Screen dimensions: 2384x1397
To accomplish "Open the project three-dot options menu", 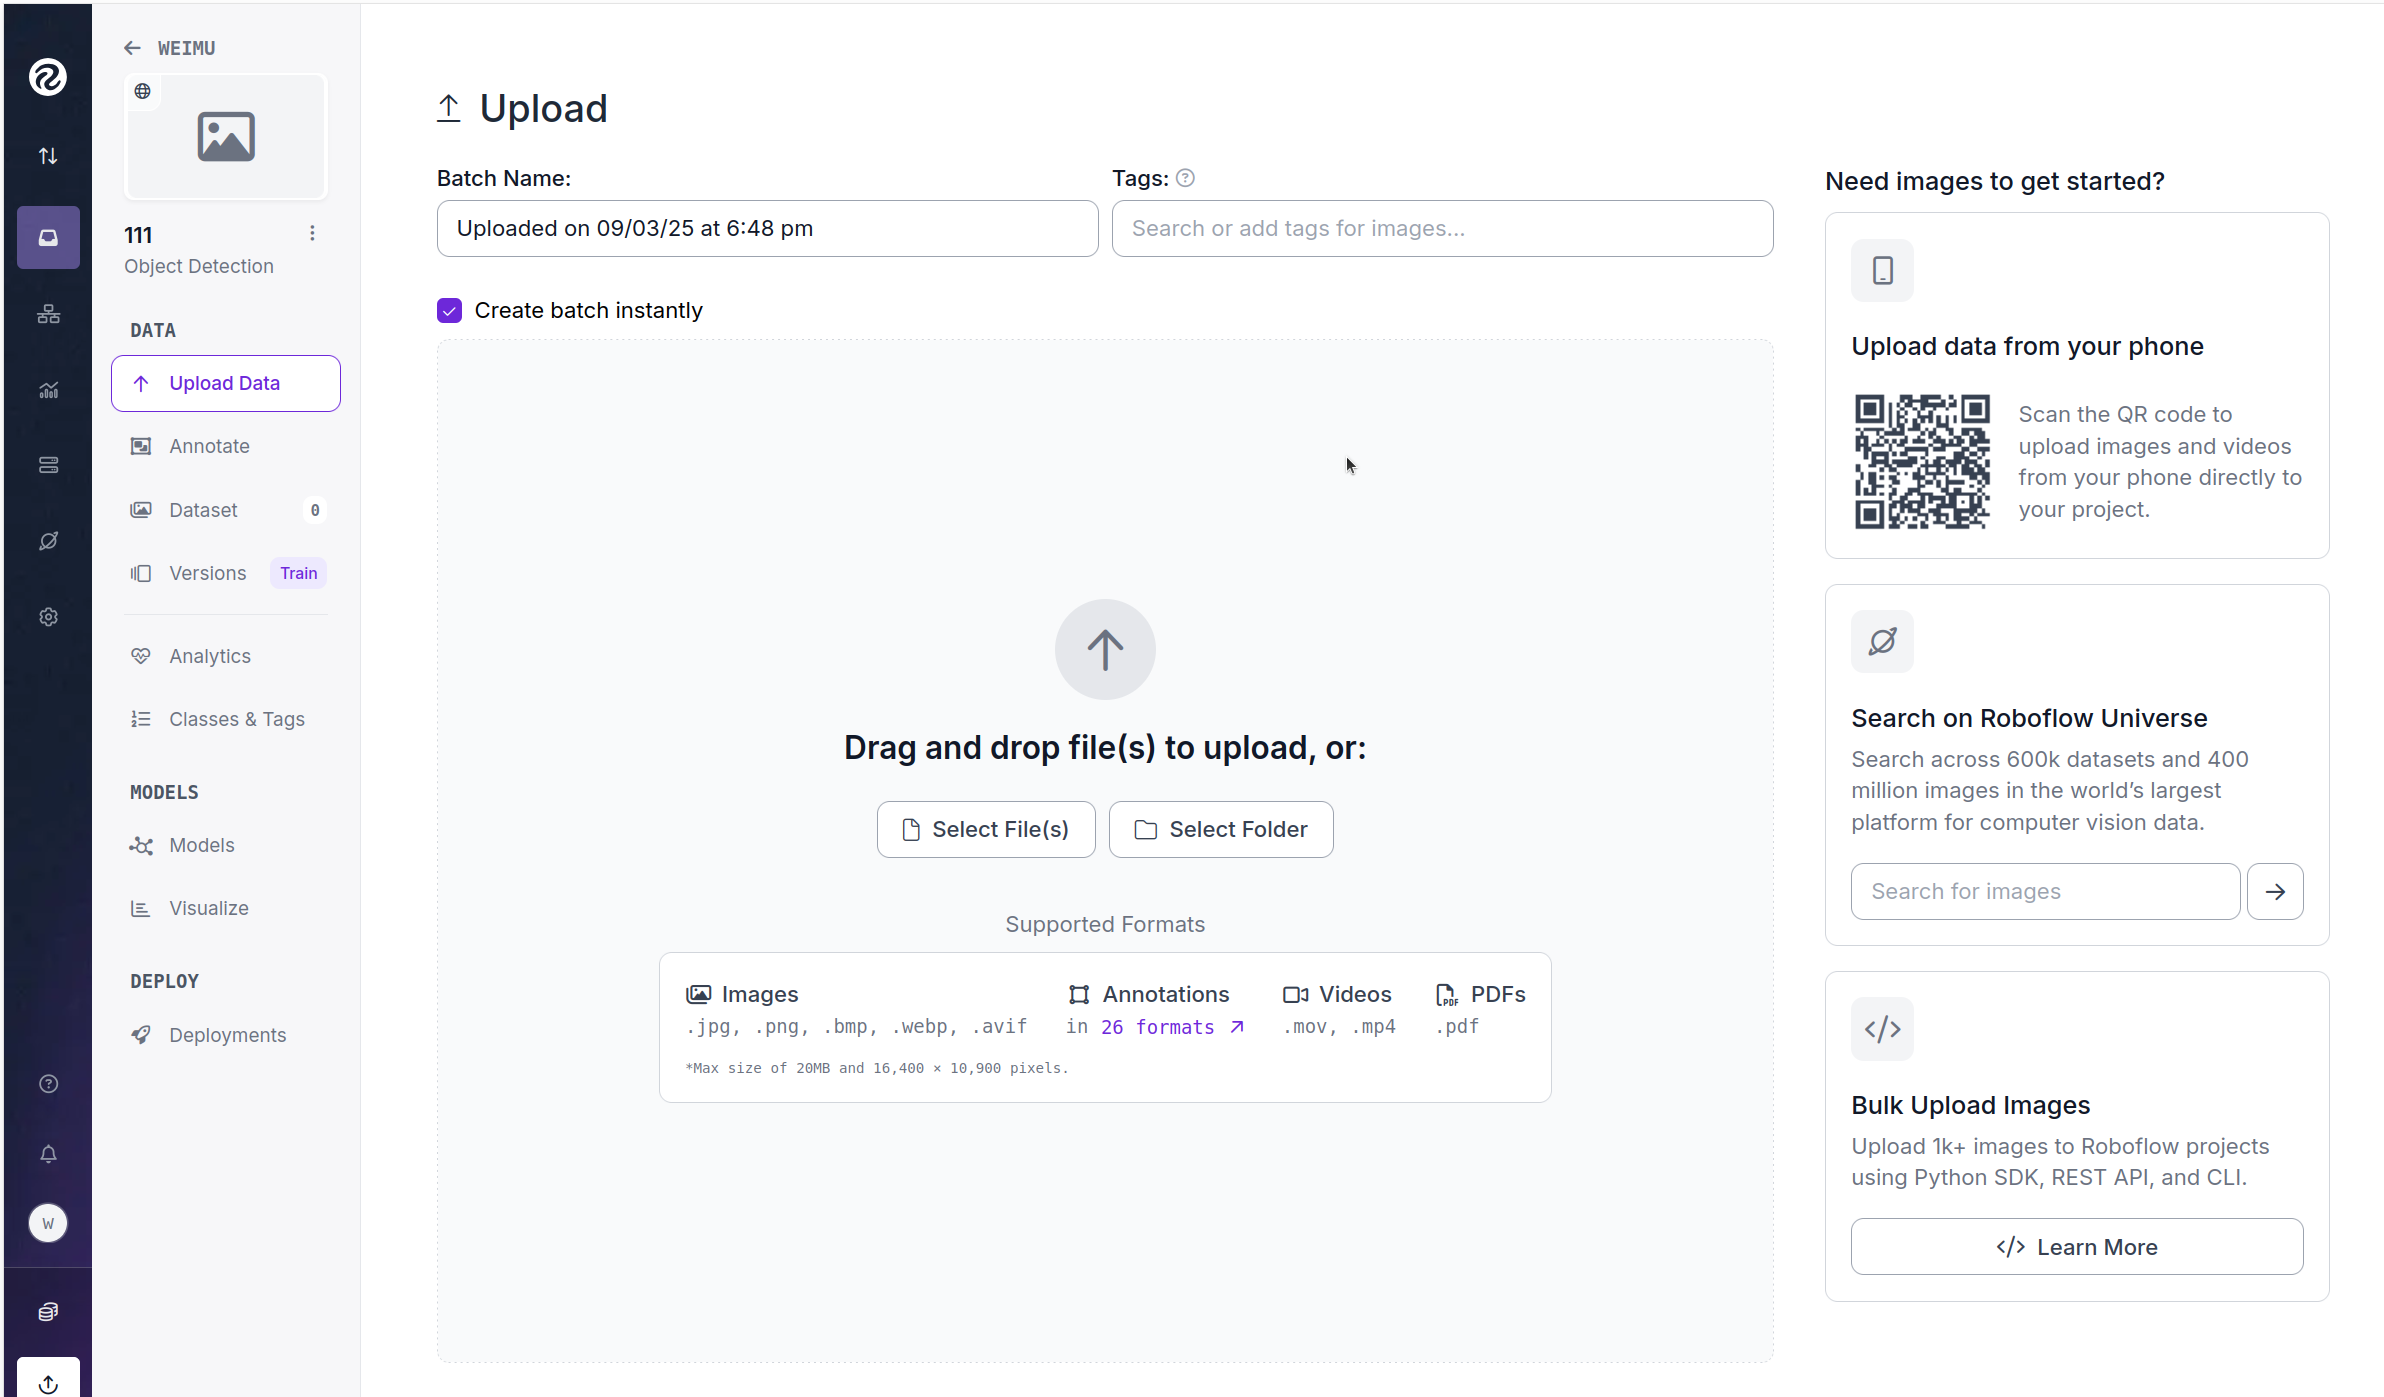I will tap(312, 233).
